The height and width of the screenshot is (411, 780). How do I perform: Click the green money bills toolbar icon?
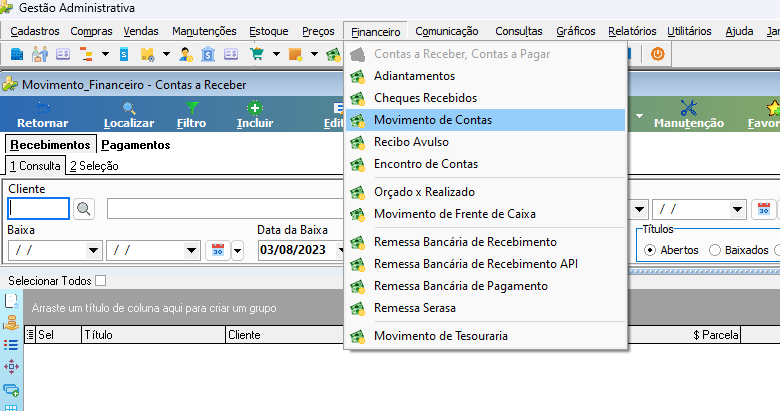click(x=334, y=54)
